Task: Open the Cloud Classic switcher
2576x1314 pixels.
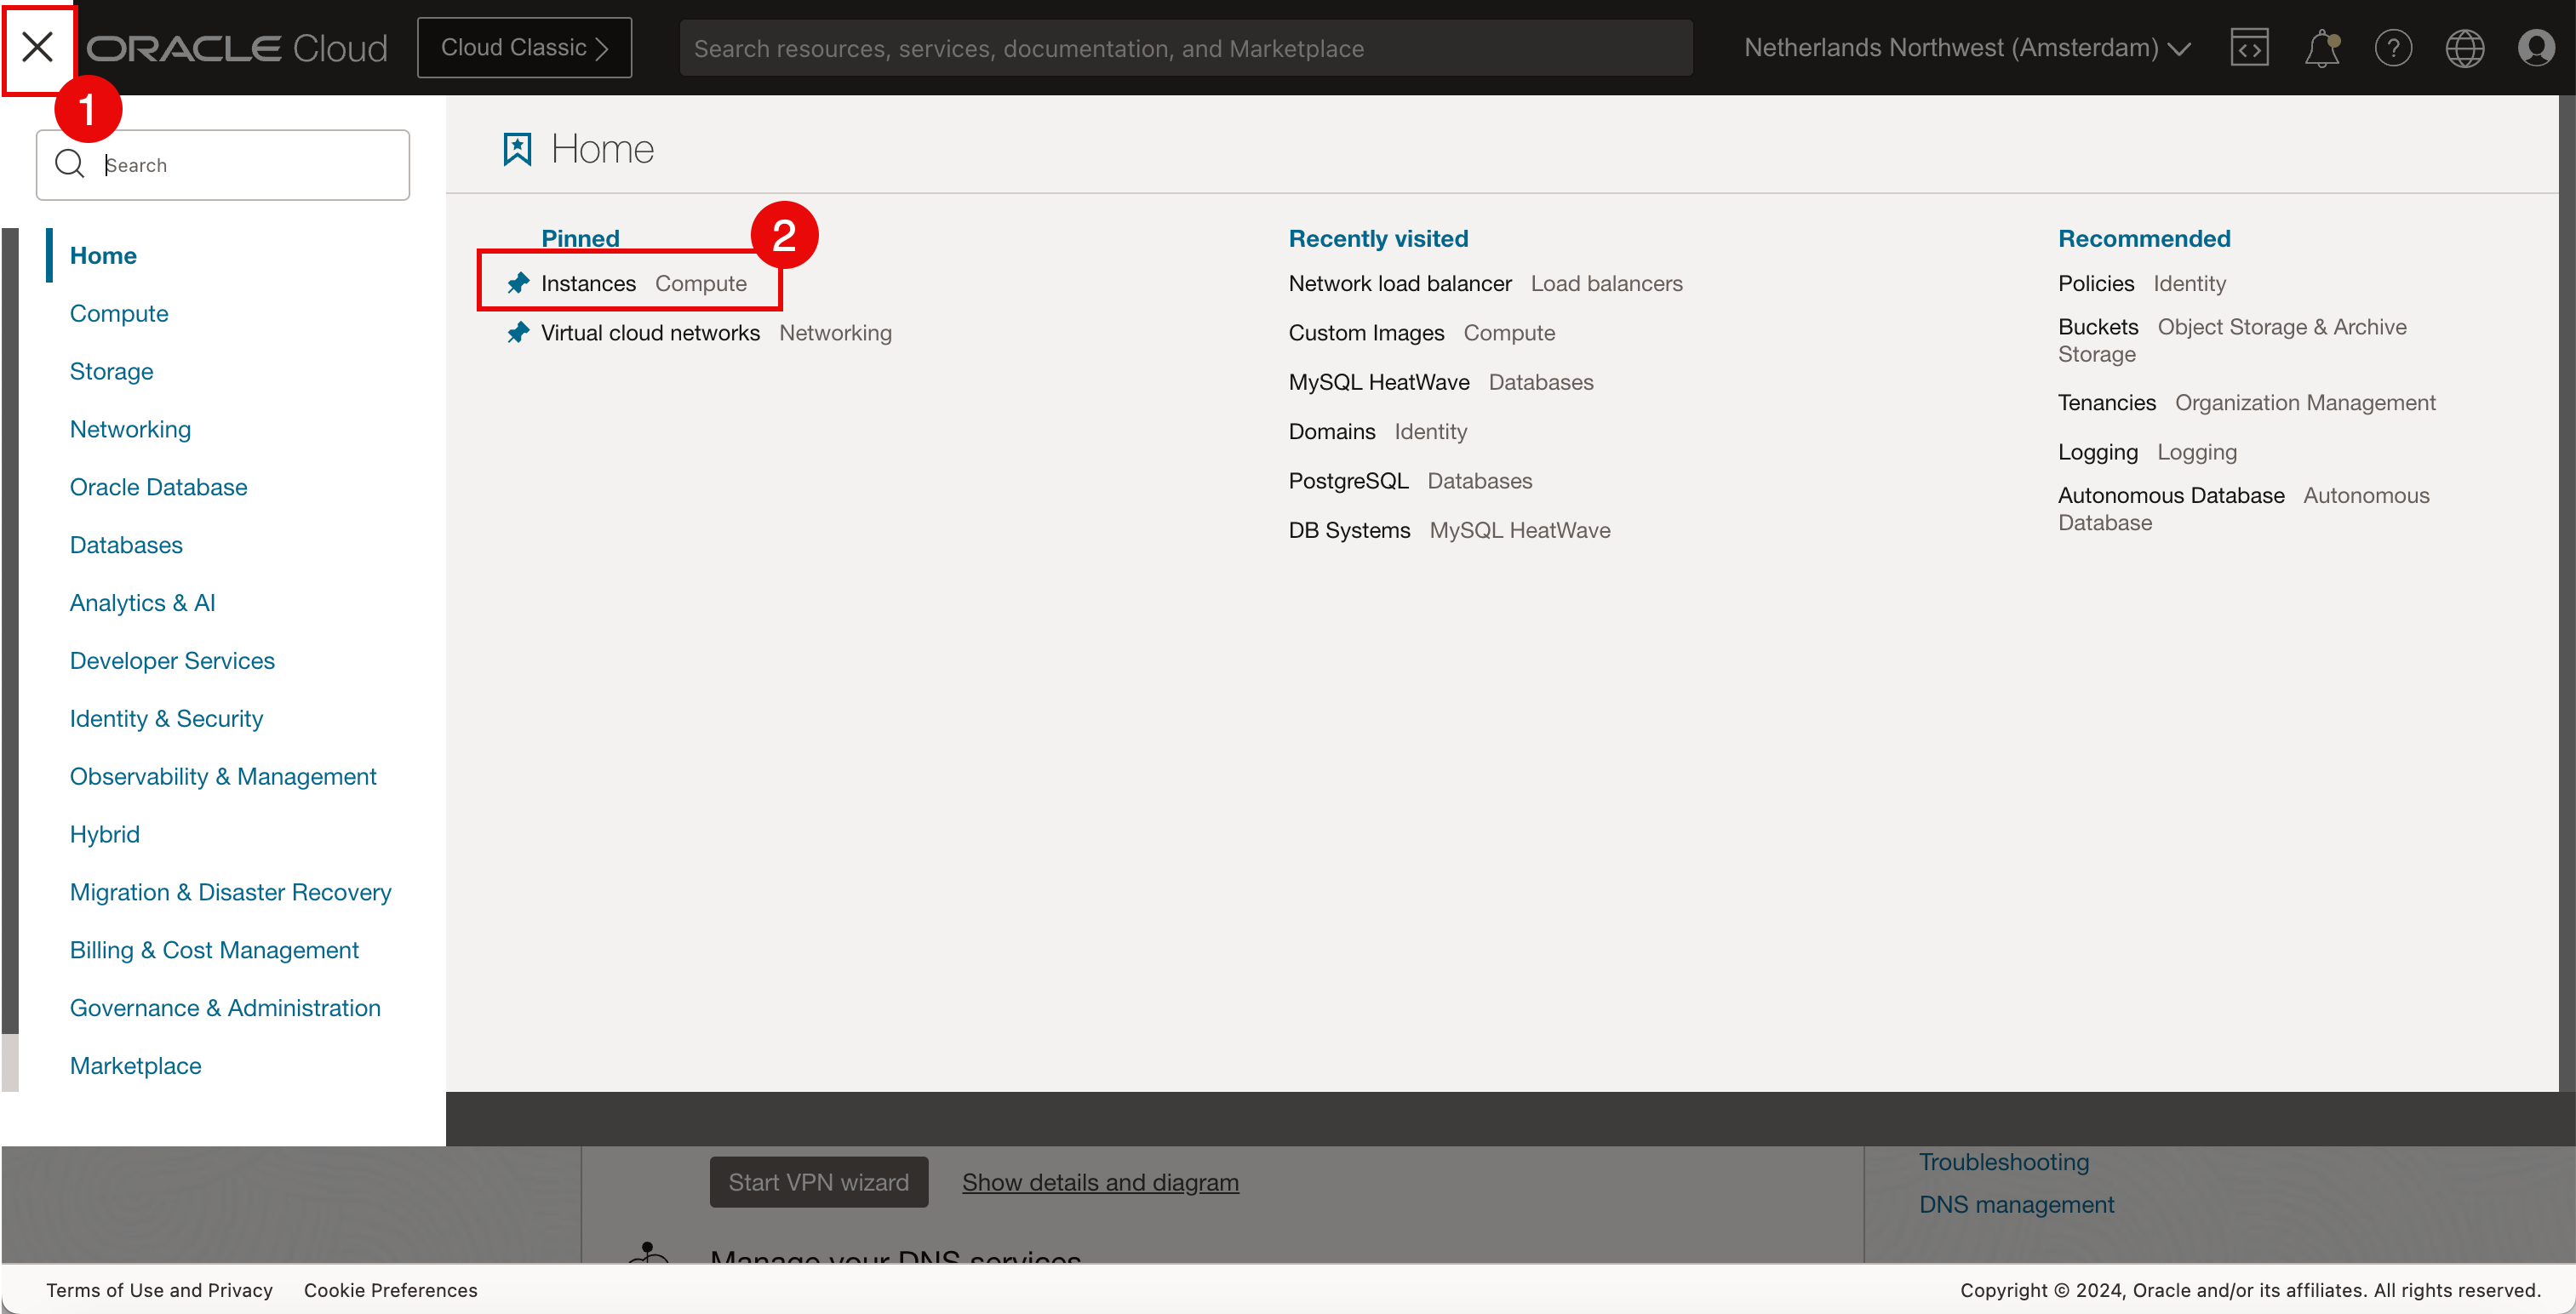Action: click(x=524, y=48)
